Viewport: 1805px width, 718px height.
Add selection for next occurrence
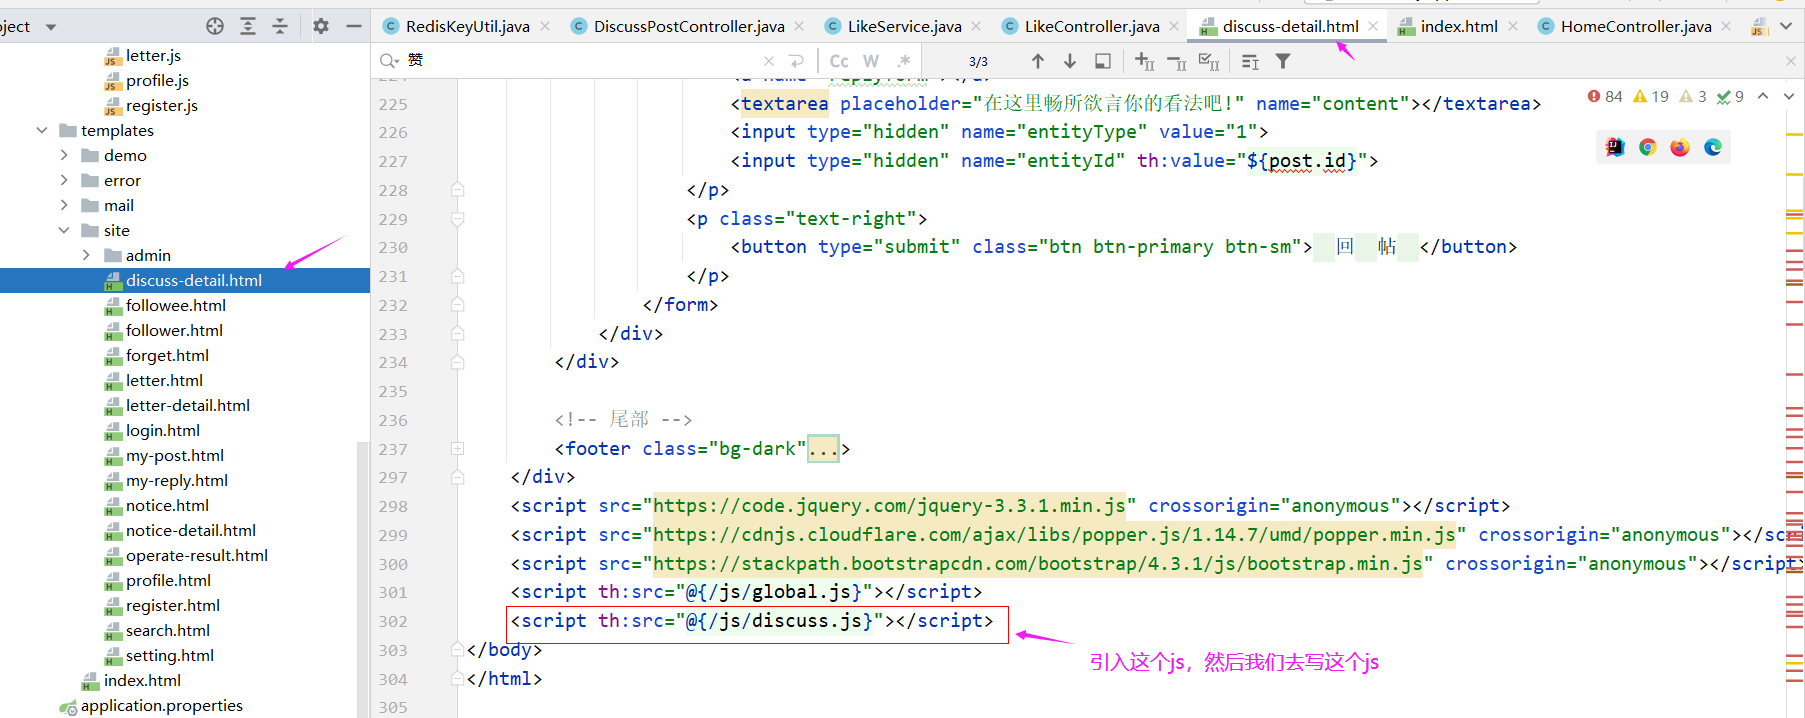pyautogui.click(x=1144, y=61)
